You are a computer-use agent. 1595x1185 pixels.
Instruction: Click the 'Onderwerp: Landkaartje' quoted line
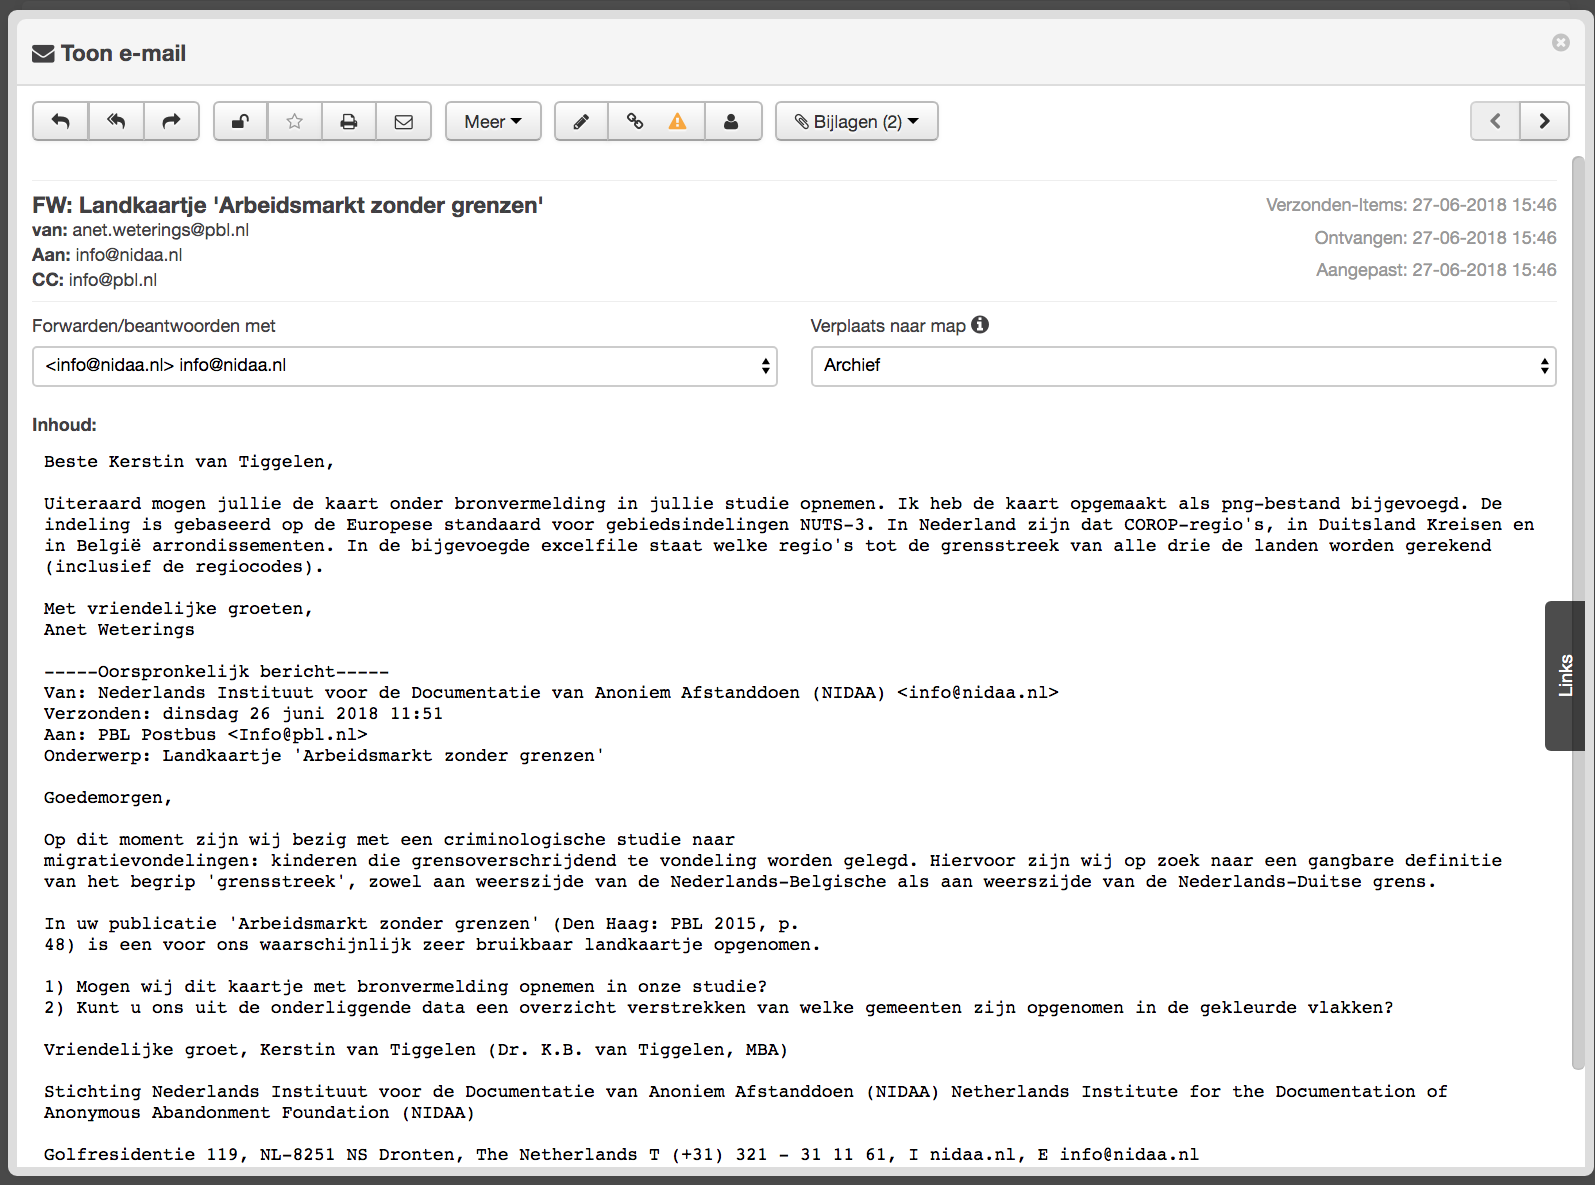[324, 756]
